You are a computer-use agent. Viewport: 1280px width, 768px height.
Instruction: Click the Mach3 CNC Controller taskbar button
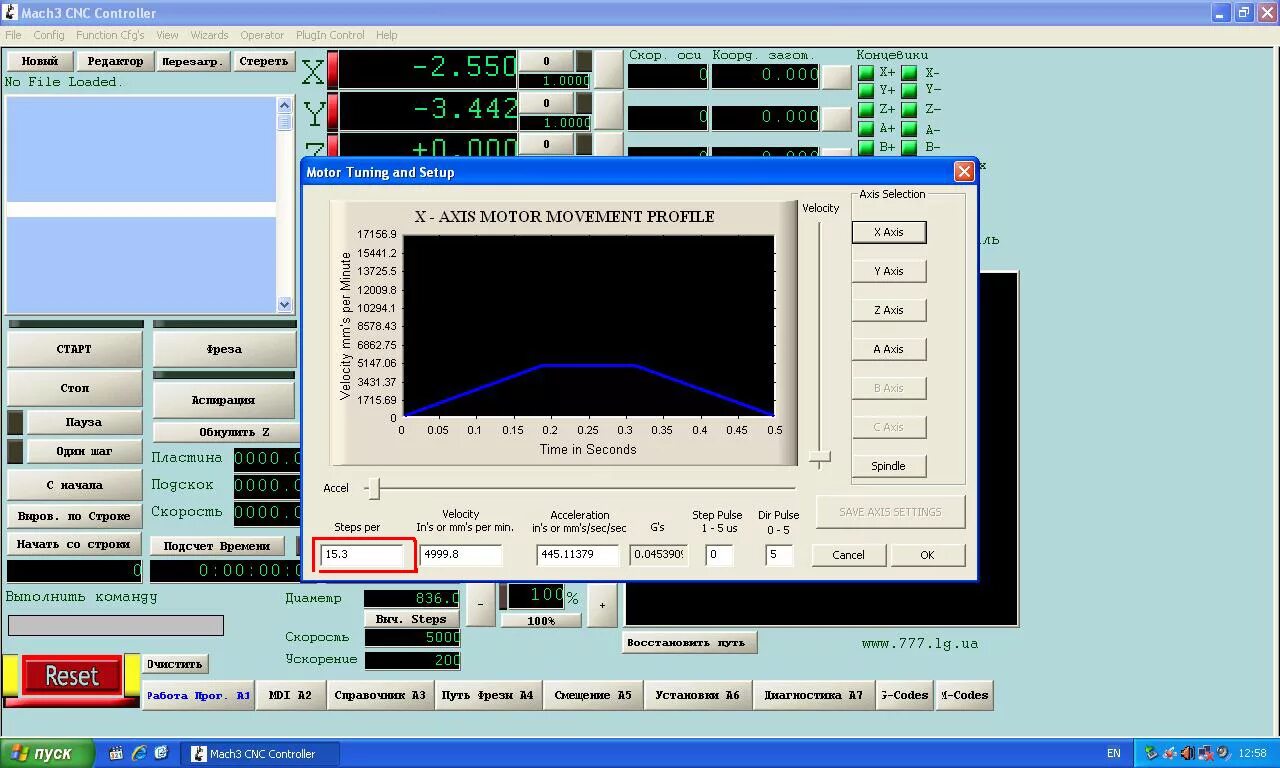[x=260, y=753]
